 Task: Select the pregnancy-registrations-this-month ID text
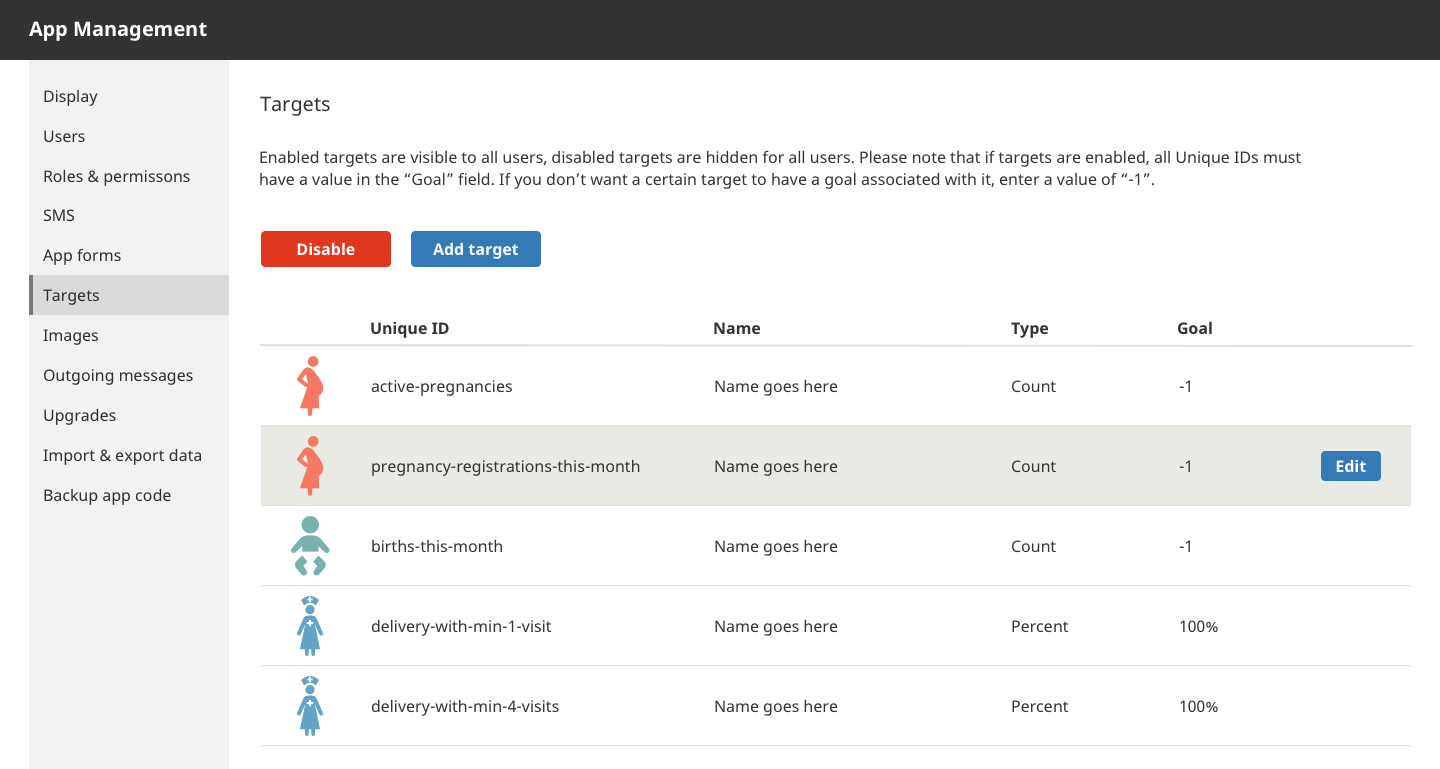(x=505, y=466)
